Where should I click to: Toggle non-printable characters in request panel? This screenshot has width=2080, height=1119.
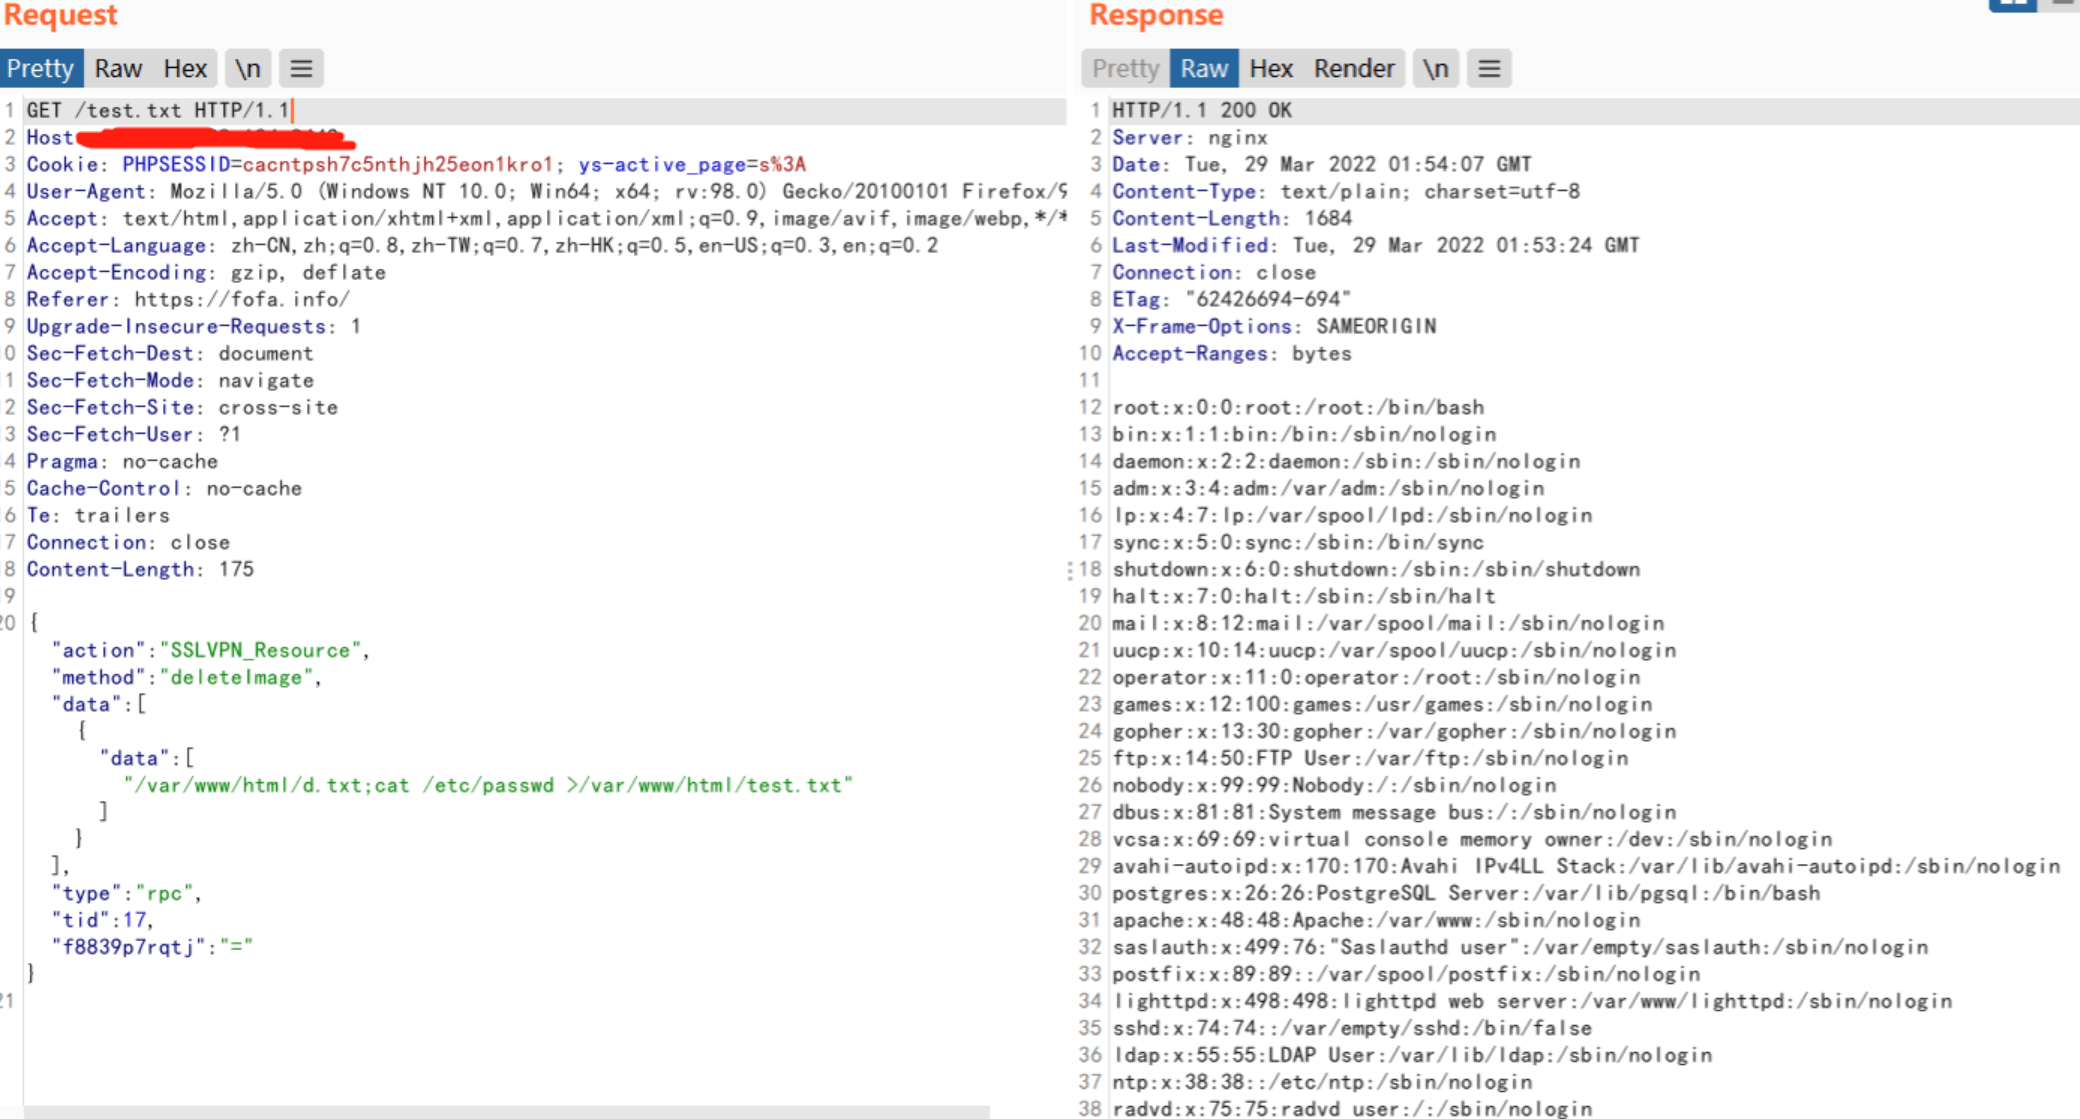tap(248, 69)
